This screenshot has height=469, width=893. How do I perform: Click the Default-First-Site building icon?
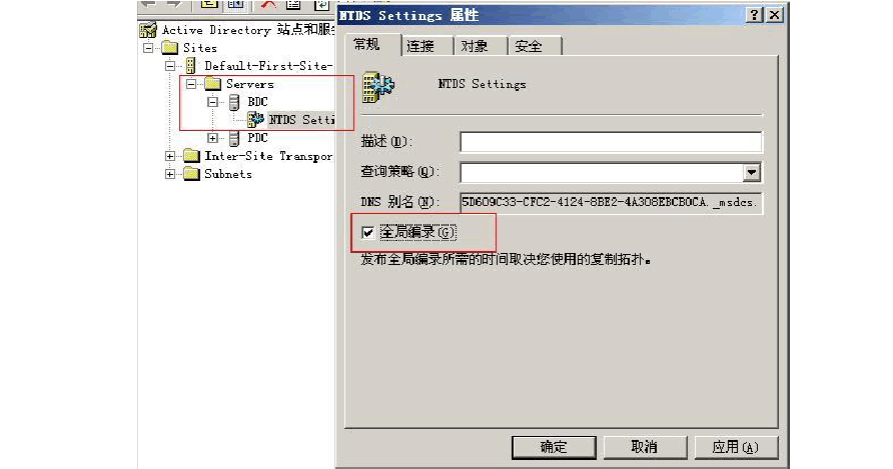(191, 66)
